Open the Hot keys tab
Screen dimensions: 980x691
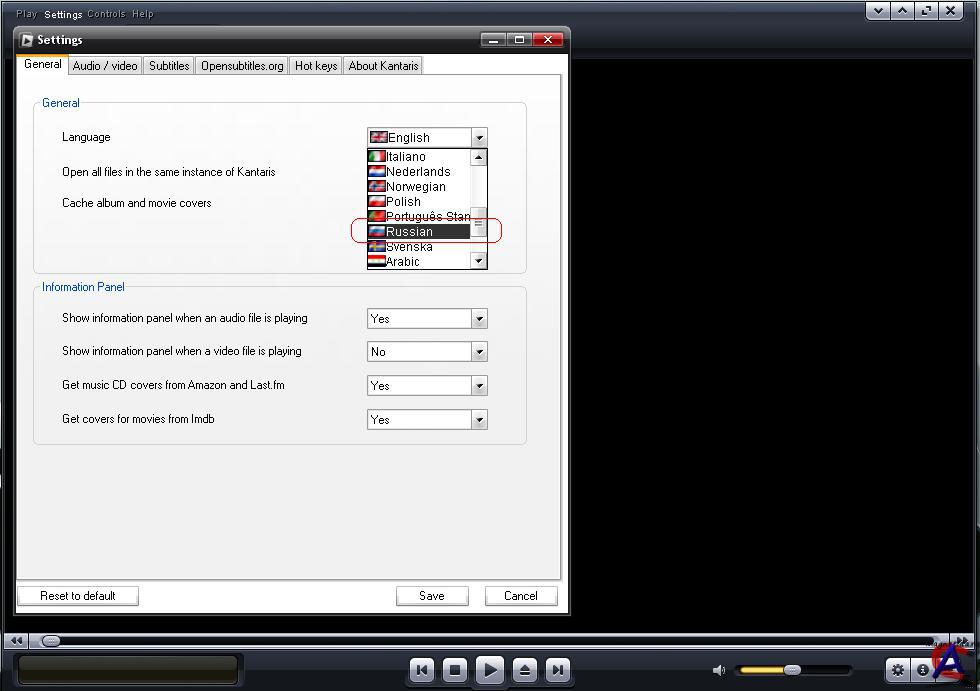pyautogui.click(x=315, y=66)
